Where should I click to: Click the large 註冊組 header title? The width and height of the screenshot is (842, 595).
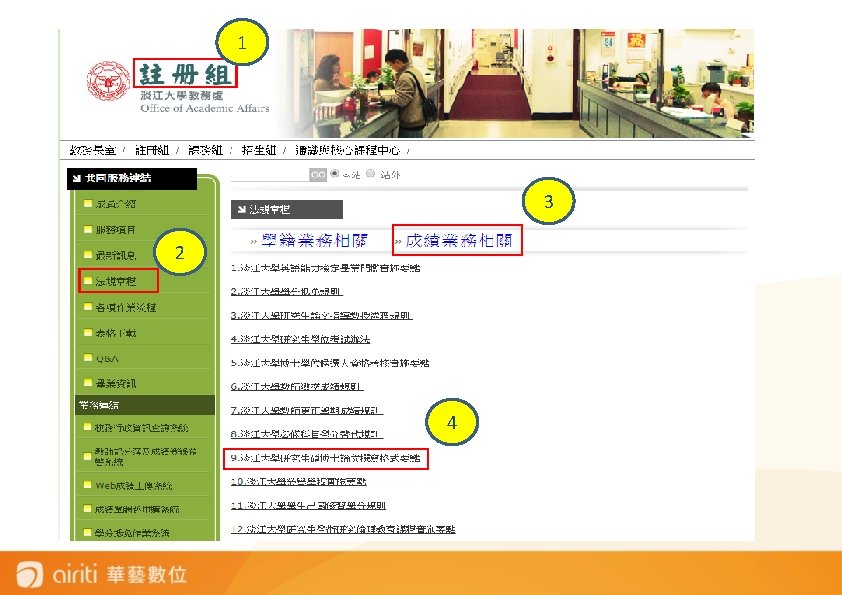click(x=185, y=74)
